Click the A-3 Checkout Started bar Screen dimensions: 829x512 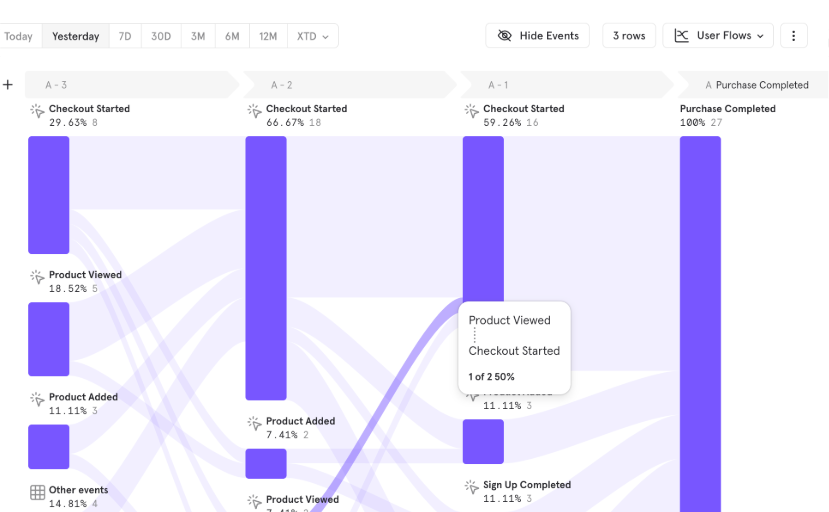point(49,195)
